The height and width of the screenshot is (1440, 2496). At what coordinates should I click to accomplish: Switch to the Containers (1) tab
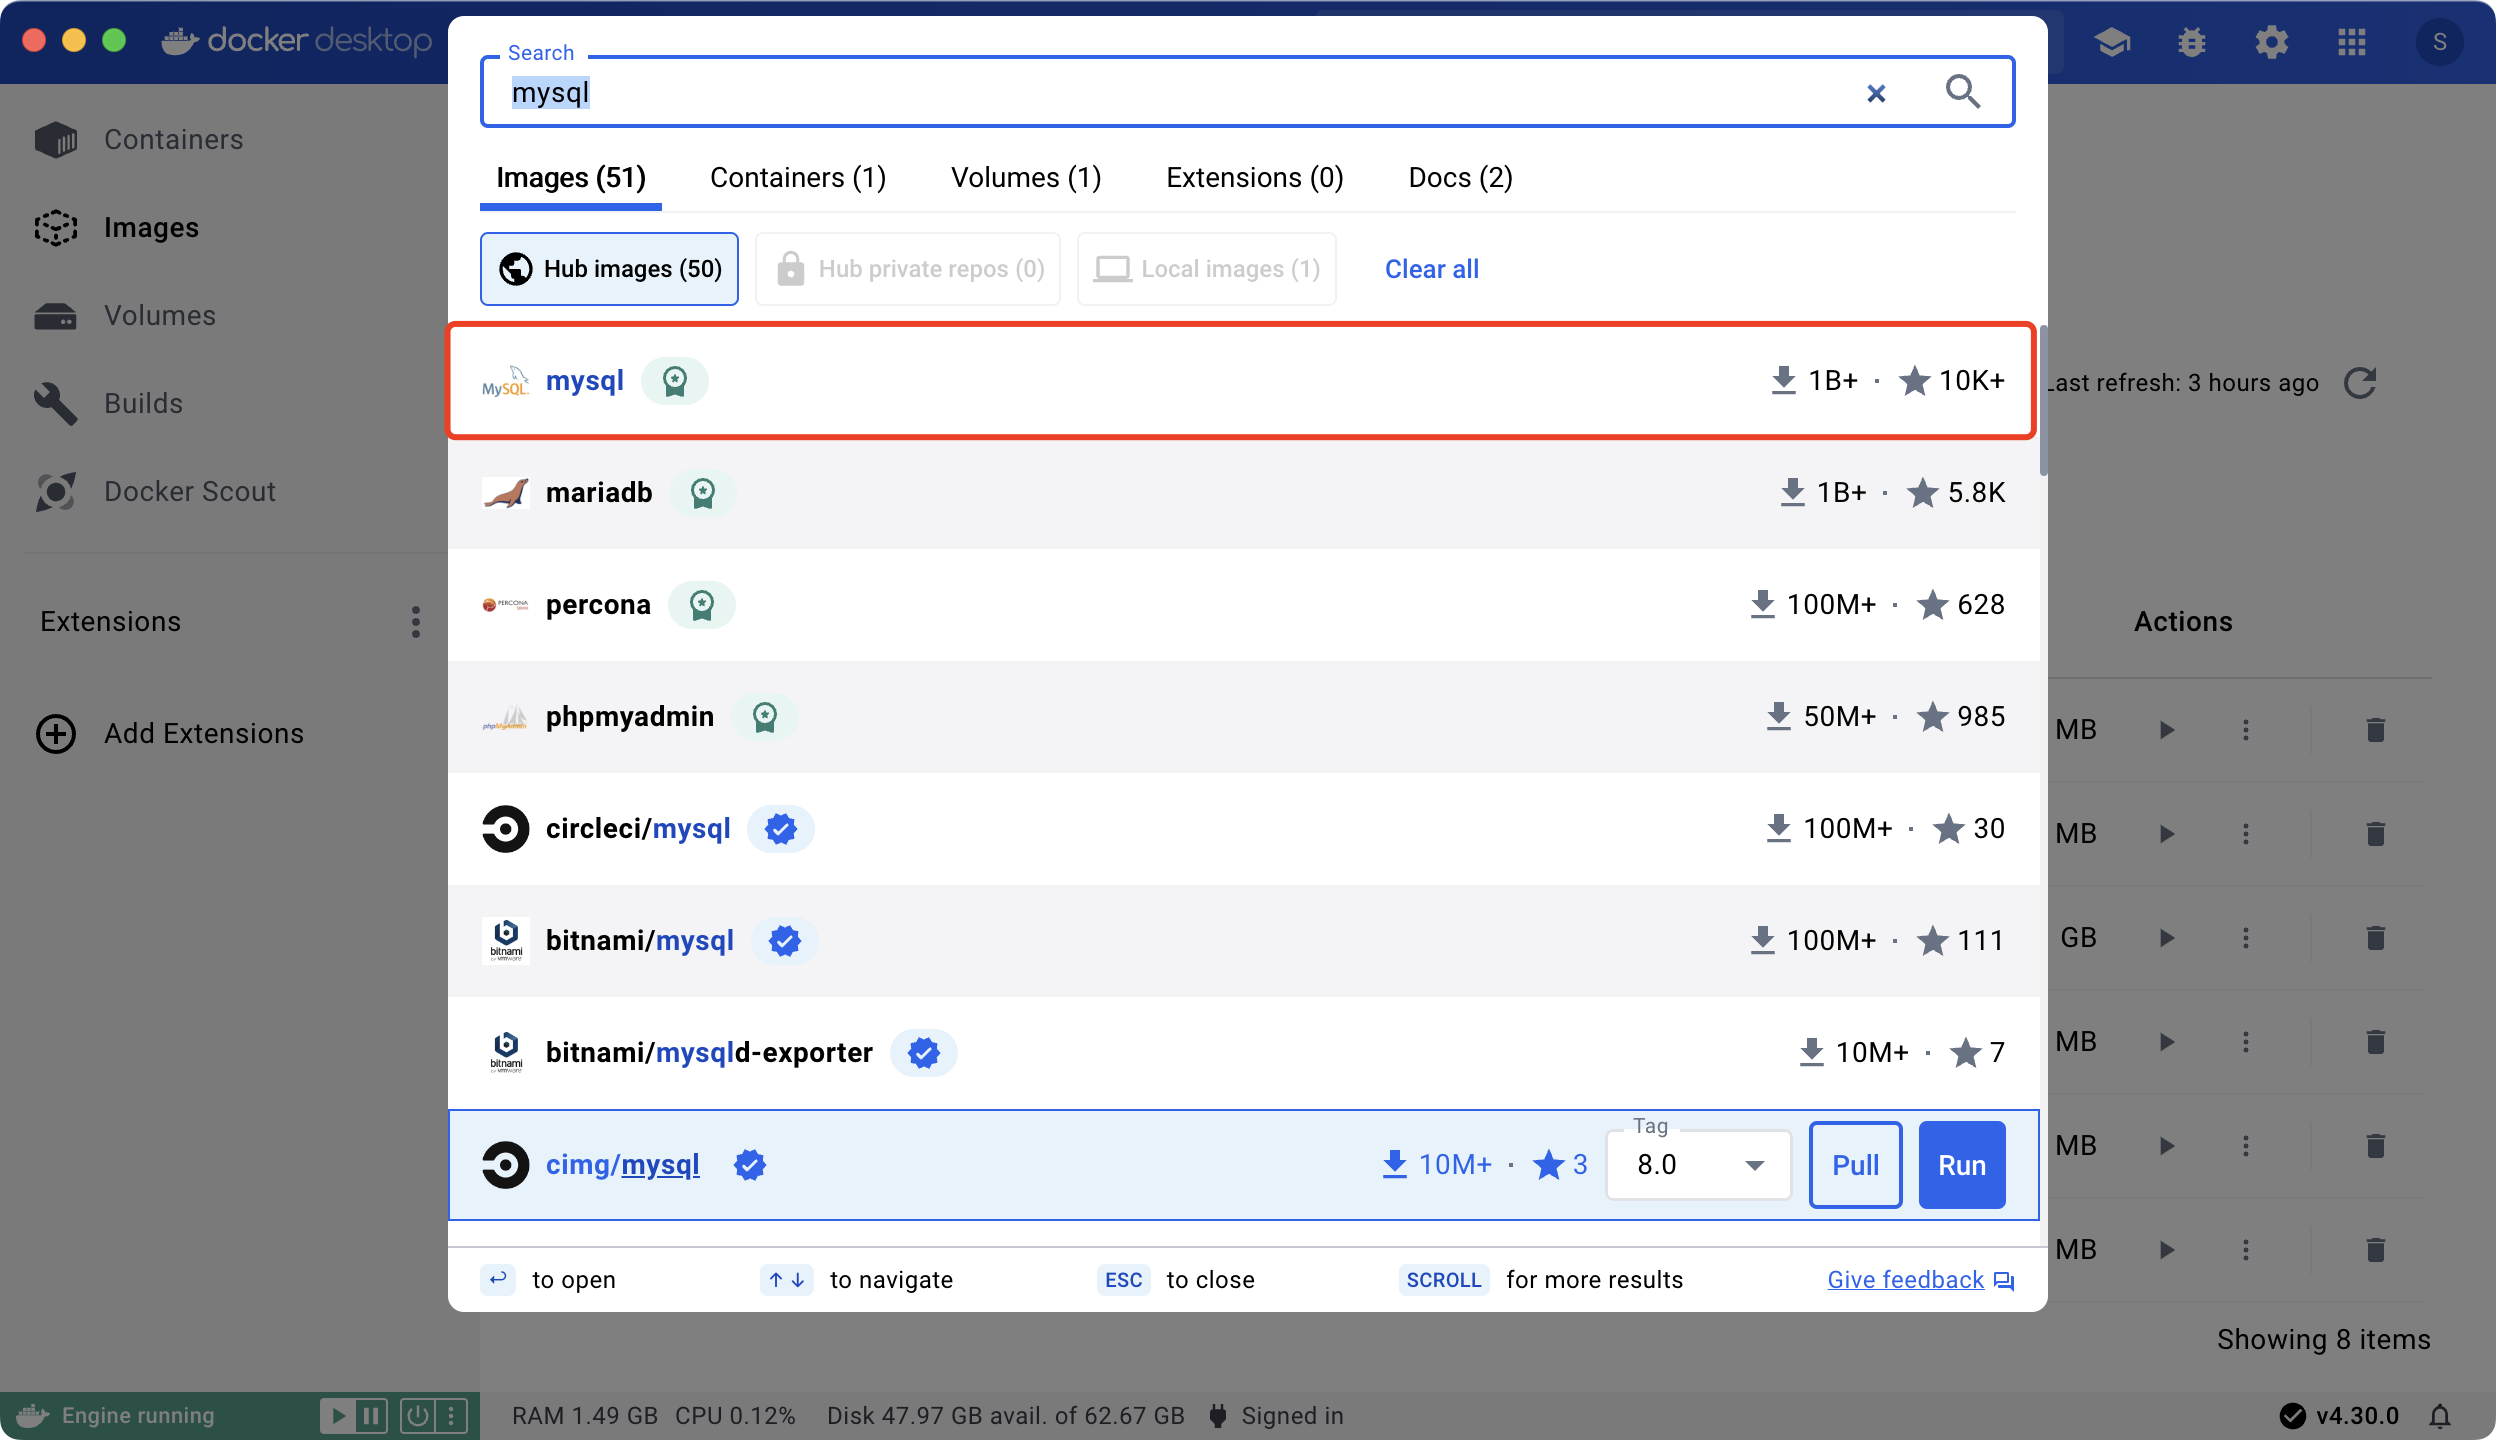(798, 178)
